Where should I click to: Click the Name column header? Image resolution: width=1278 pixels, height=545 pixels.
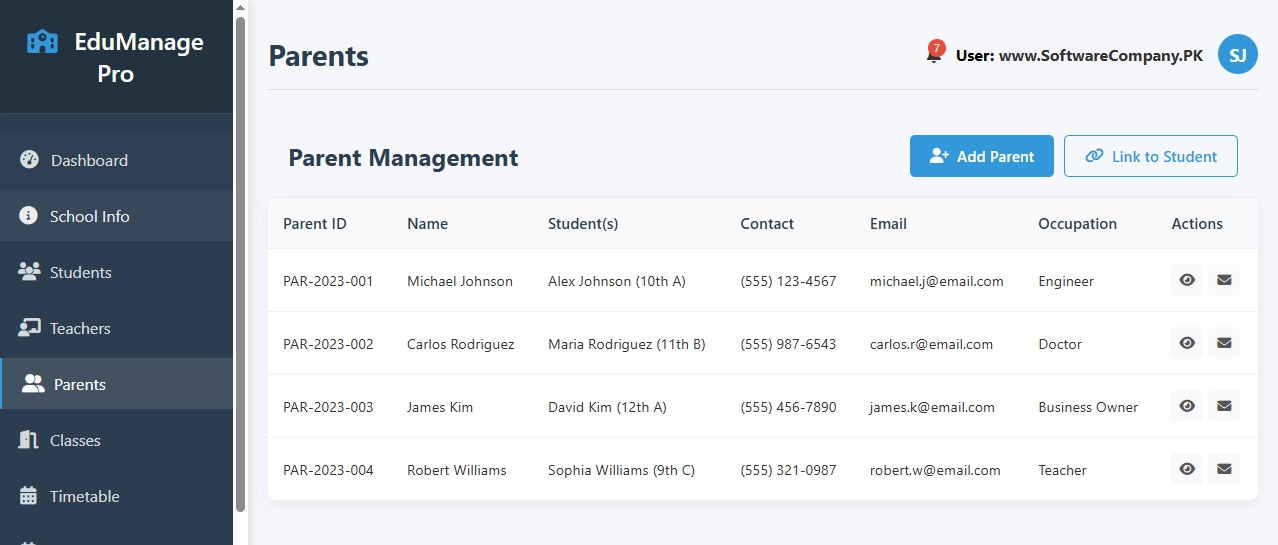[x=427, y=224]
